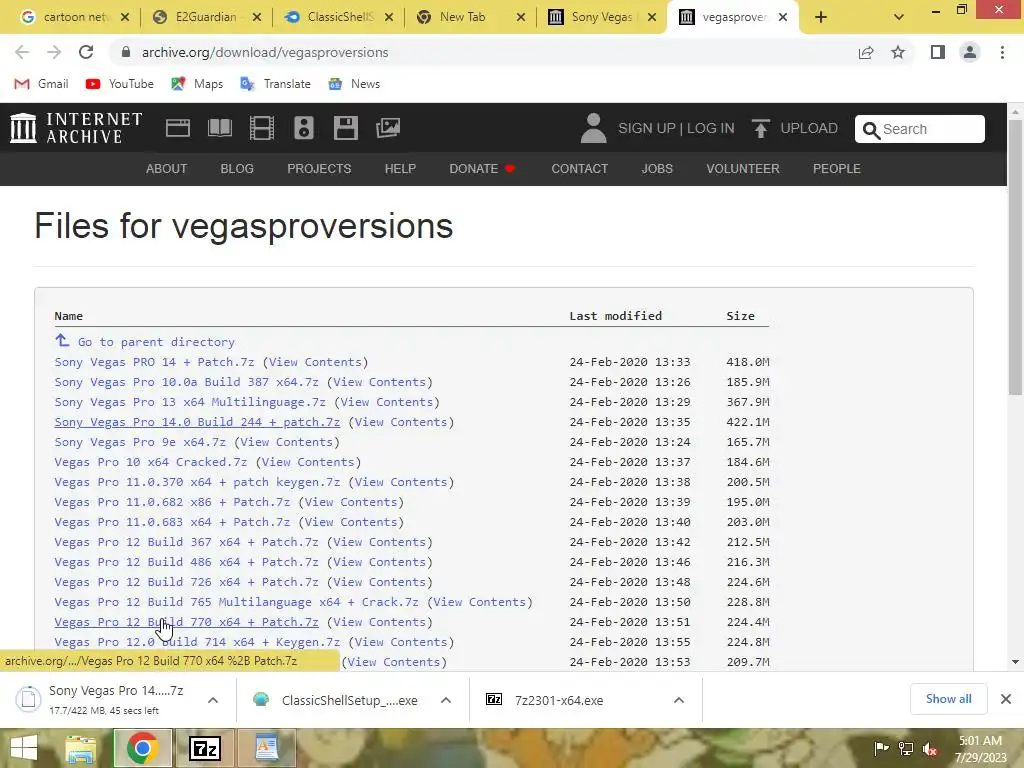Click the search magnifier icon
The width and height of the screenshot is (1024, 768).
tap(871, 130)
